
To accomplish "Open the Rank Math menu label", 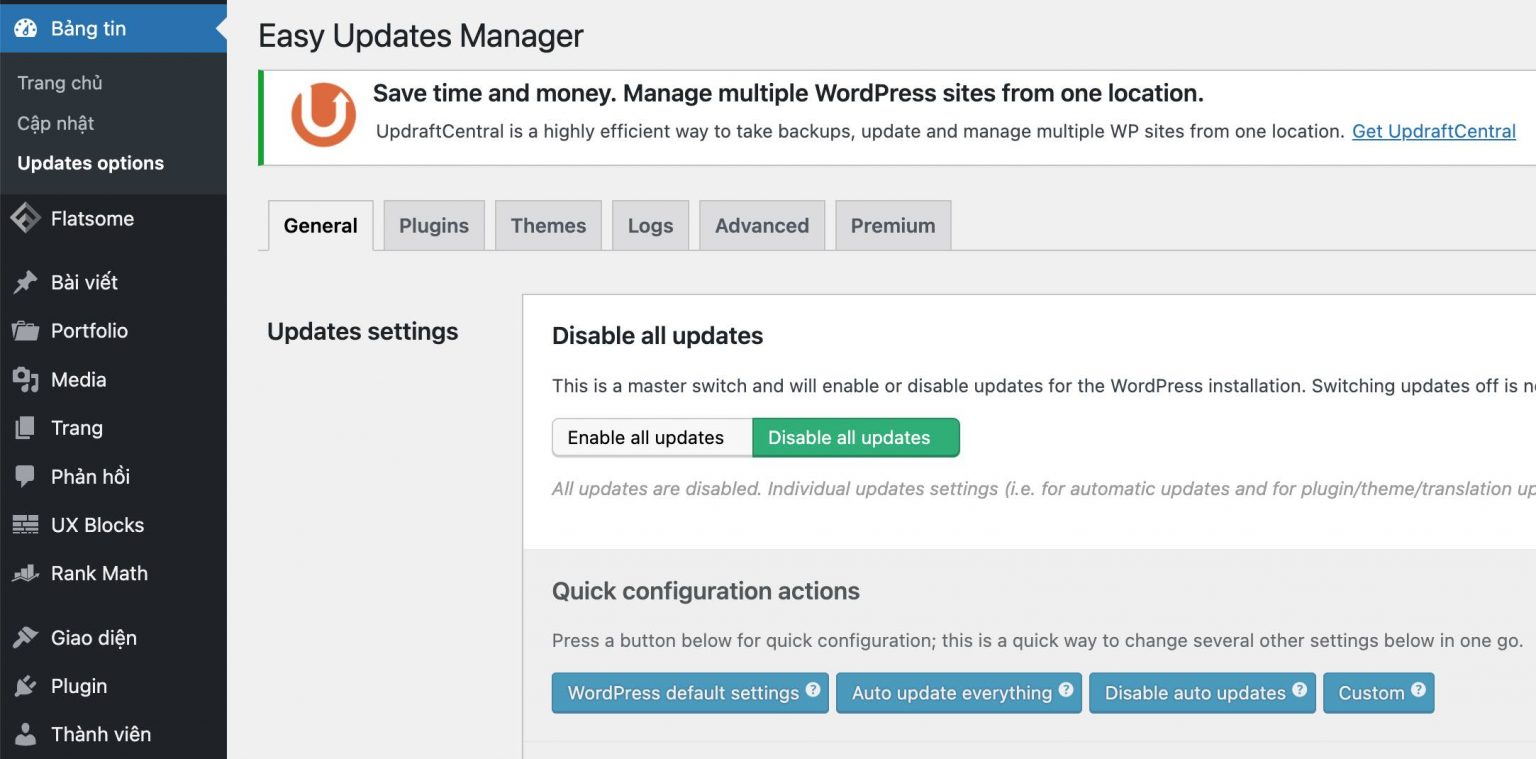I will [x=99, y=574].
